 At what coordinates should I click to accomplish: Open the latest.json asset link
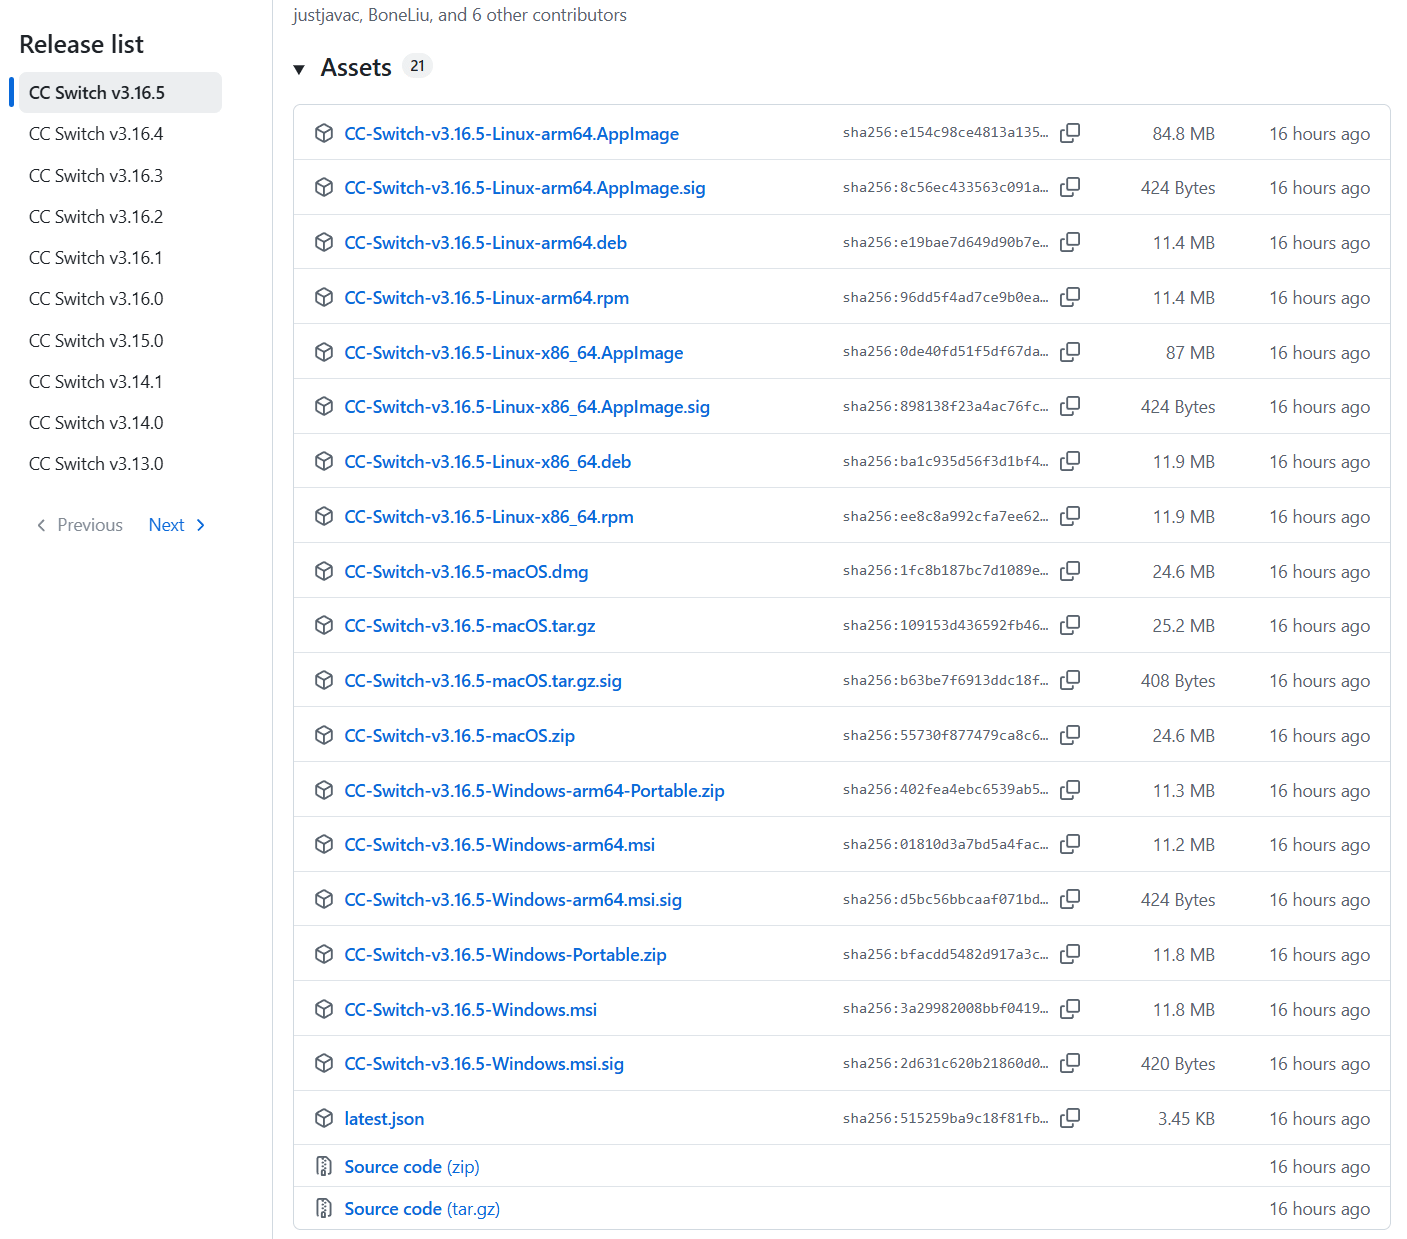coord(384,1119)
